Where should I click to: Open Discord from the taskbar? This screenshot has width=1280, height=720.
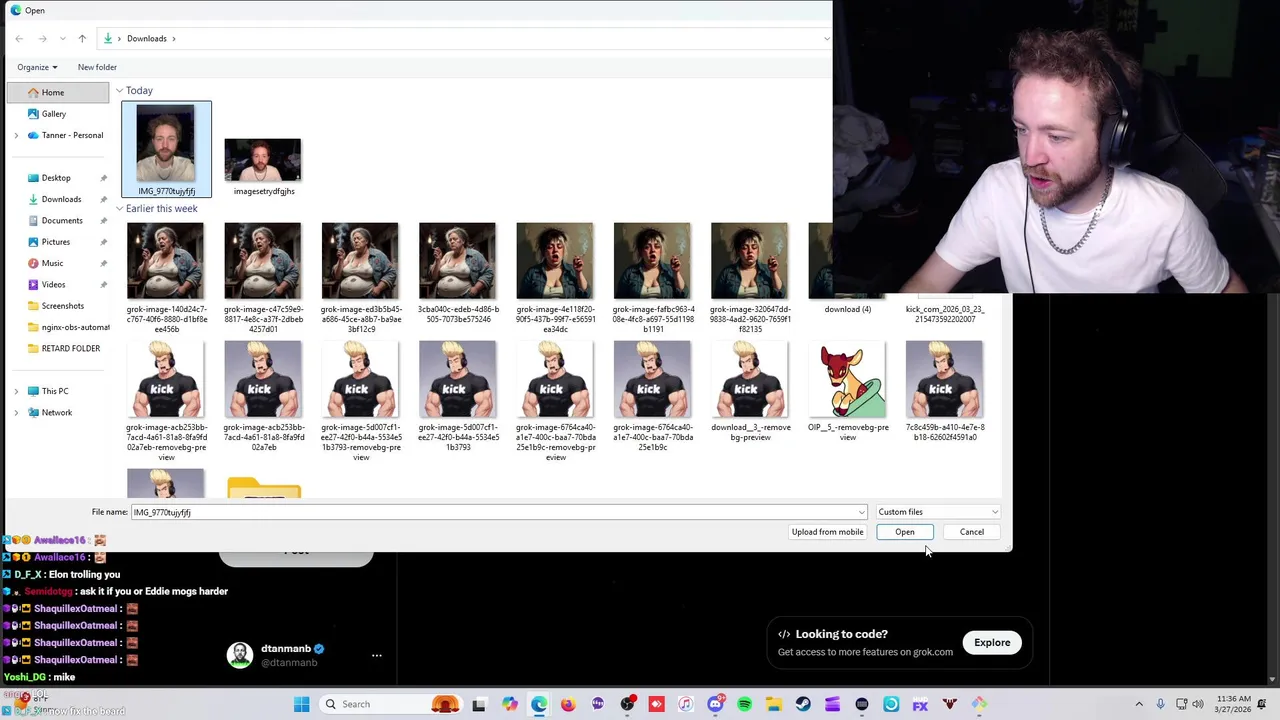click(x=715, y=704)
